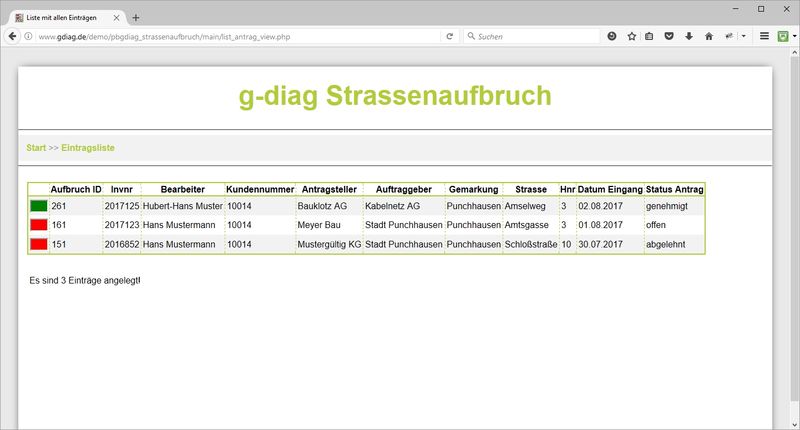Close the 'Liste mit allen Einträgen' tab
Screen dimensions: 800x430
point(118,17)
